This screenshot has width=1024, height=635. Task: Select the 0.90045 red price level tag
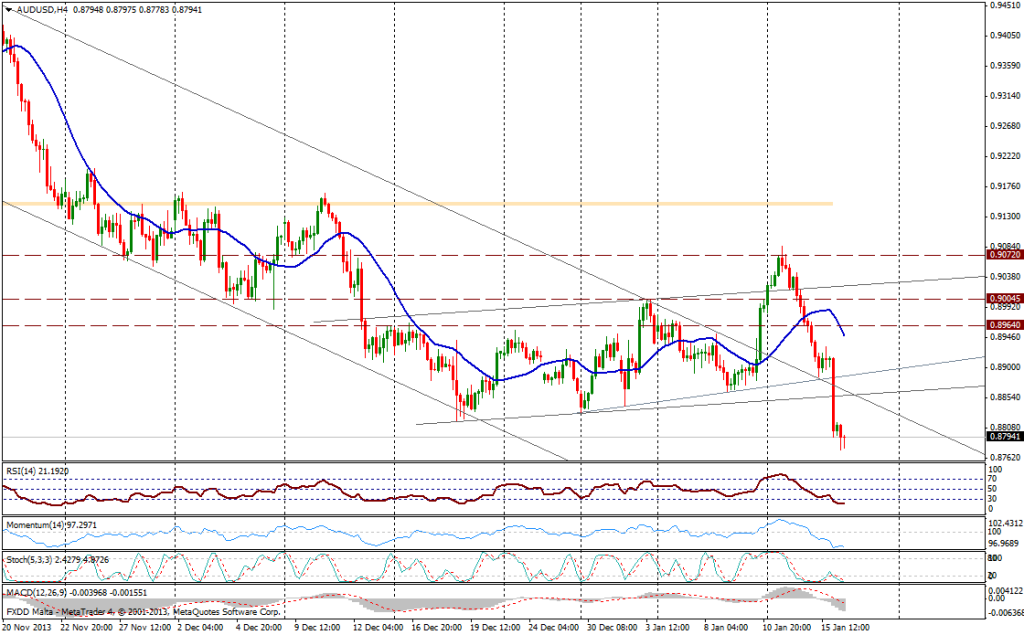[1000, 299]
